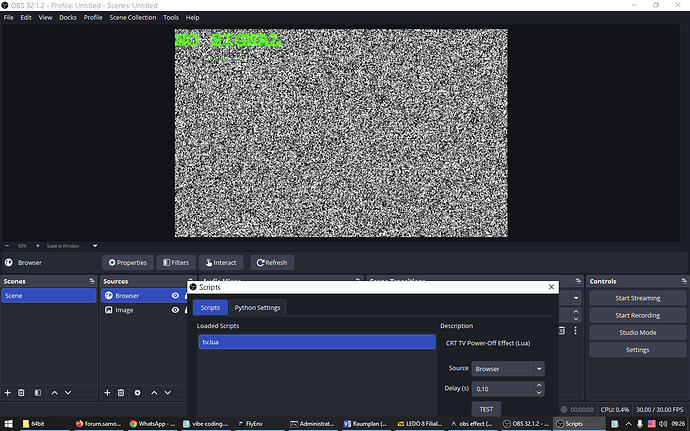Click the Image source picture icon

[109, 310]
